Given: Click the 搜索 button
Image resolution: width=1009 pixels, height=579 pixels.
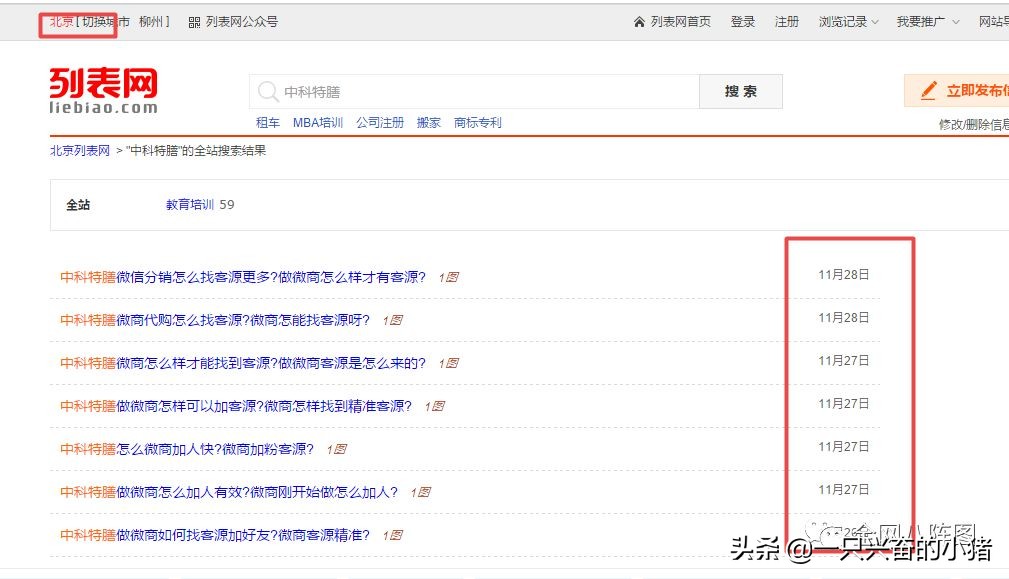Looking at the screenshot, I should pyautogui.click(x=741, y=91).
